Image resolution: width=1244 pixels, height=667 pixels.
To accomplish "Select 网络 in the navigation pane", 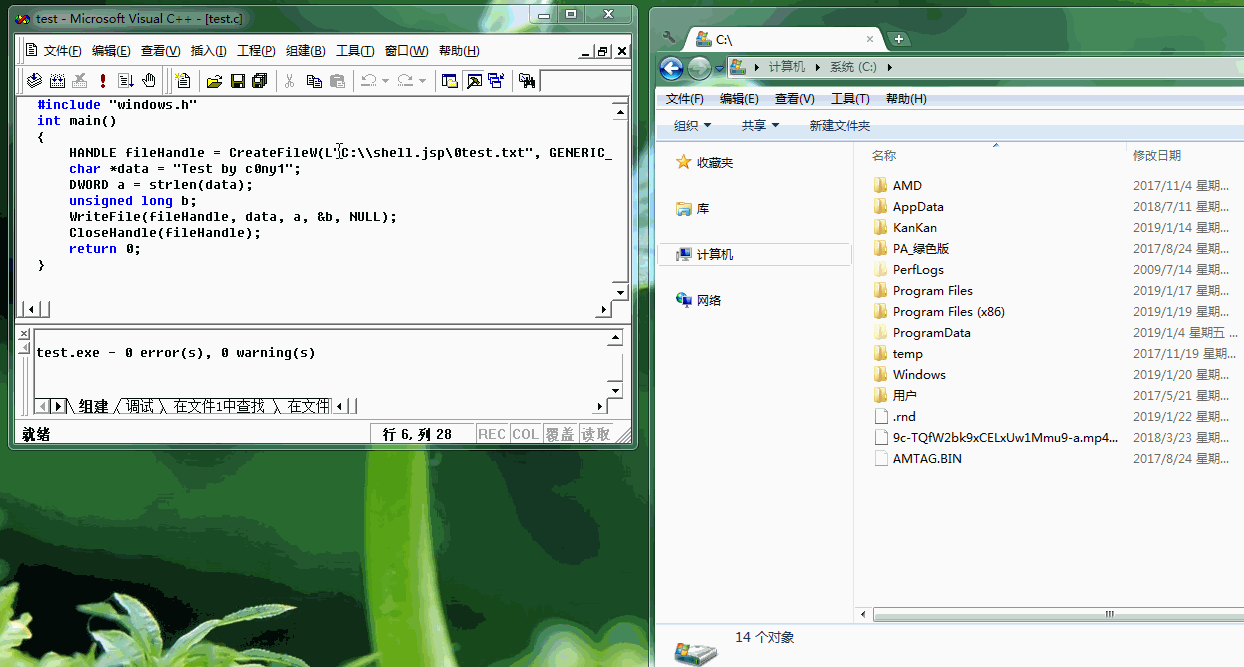I will tap(699, 300).
